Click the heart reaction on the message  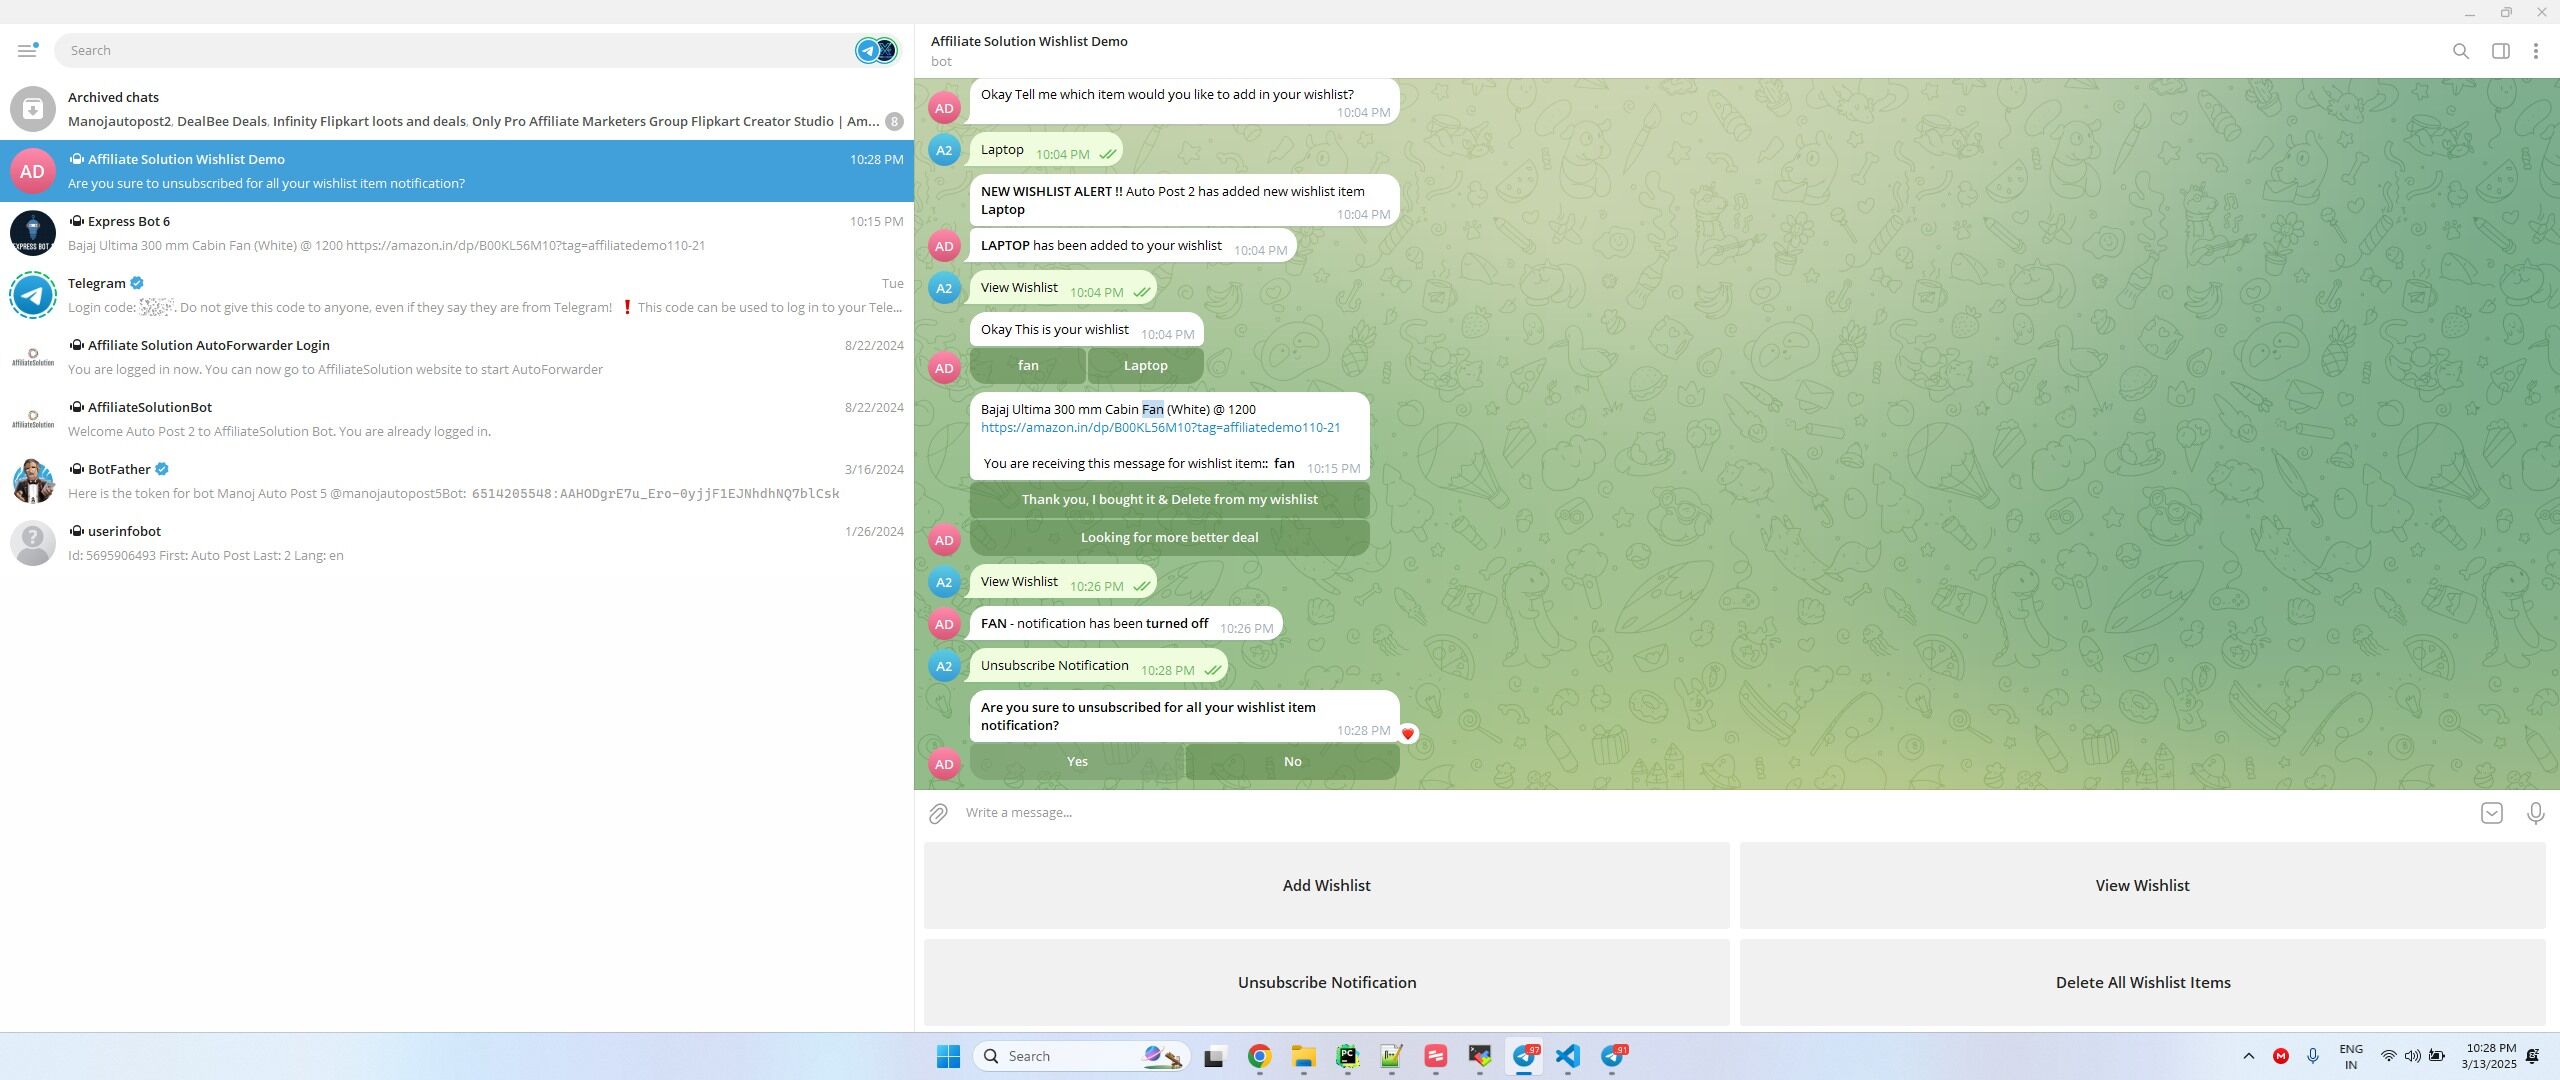pos(1408,734)
